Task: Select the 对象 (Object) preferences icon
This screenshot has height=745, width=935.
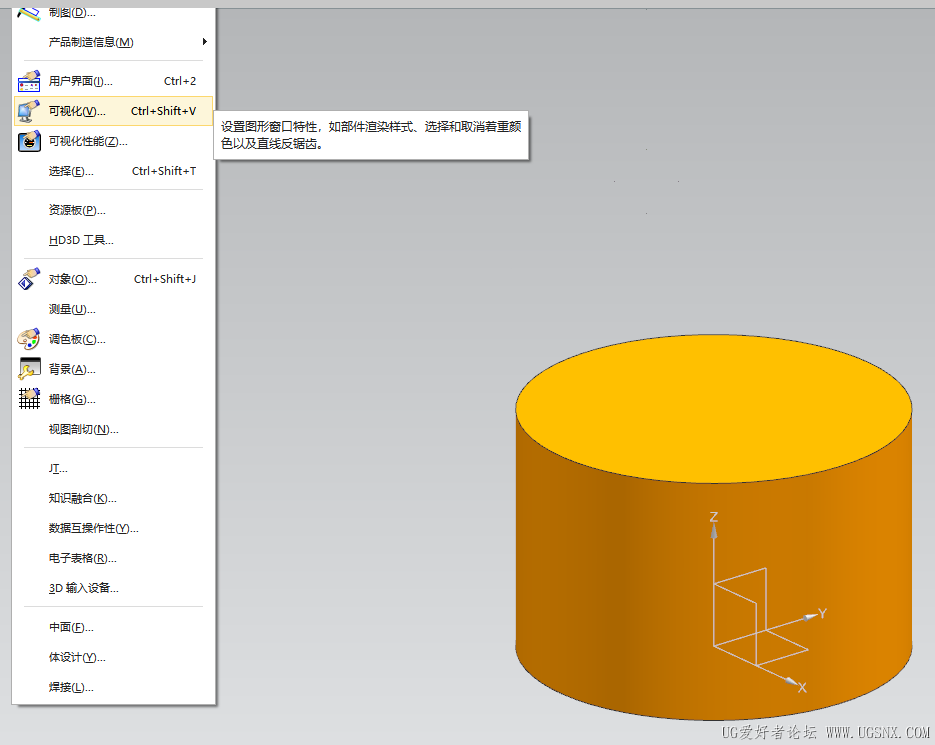Action: click(28, 278)
